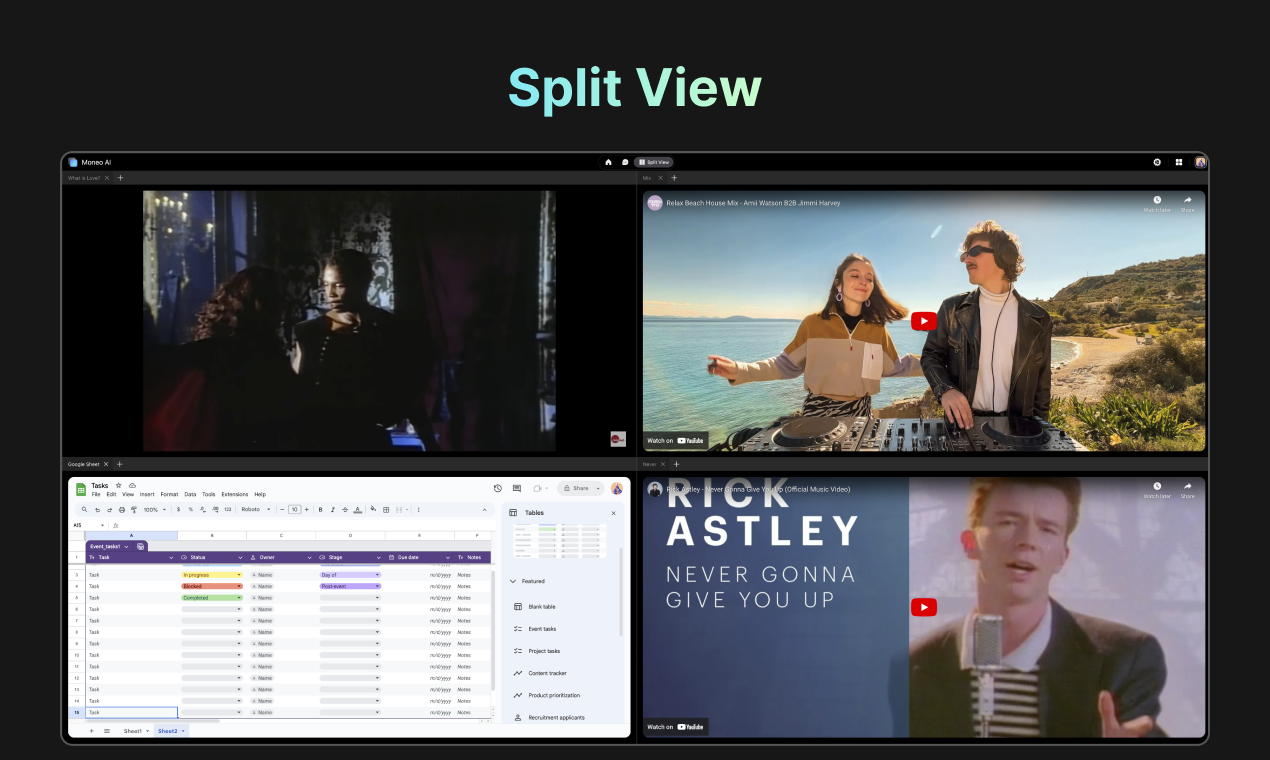Open the Extensions menu in Sheets
1270x760 pixels.
(235, 494)
